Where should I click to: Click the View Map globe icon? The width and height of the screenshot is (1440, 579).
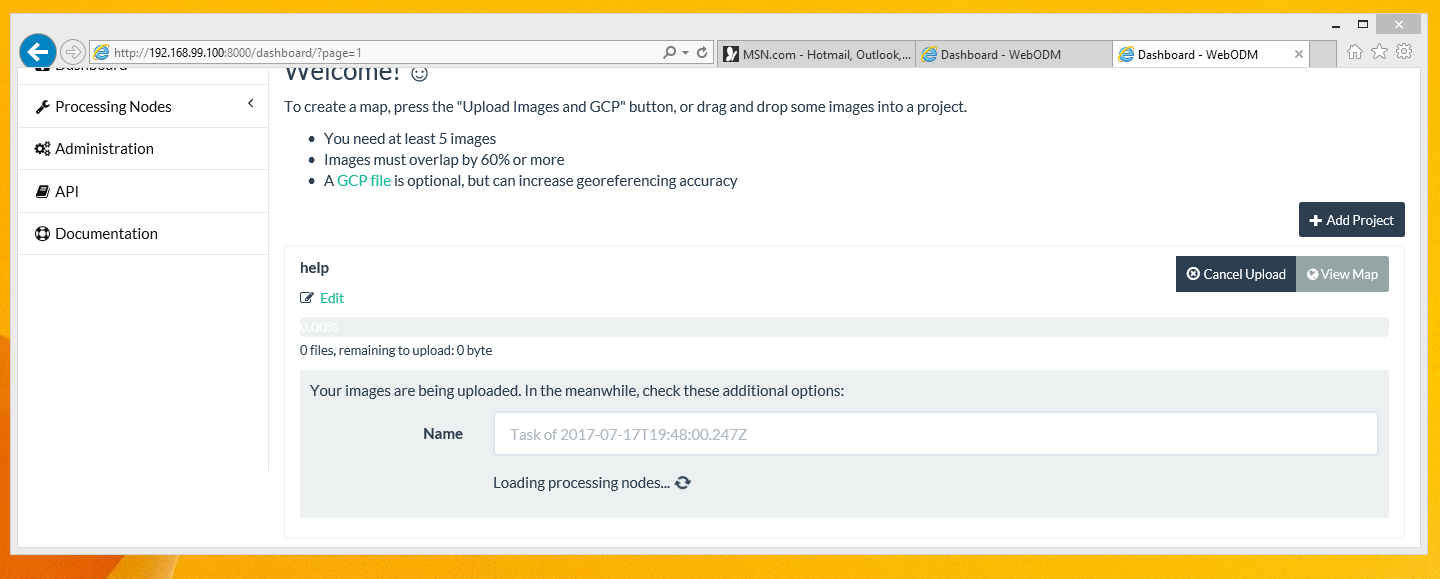coord(1313,273)
